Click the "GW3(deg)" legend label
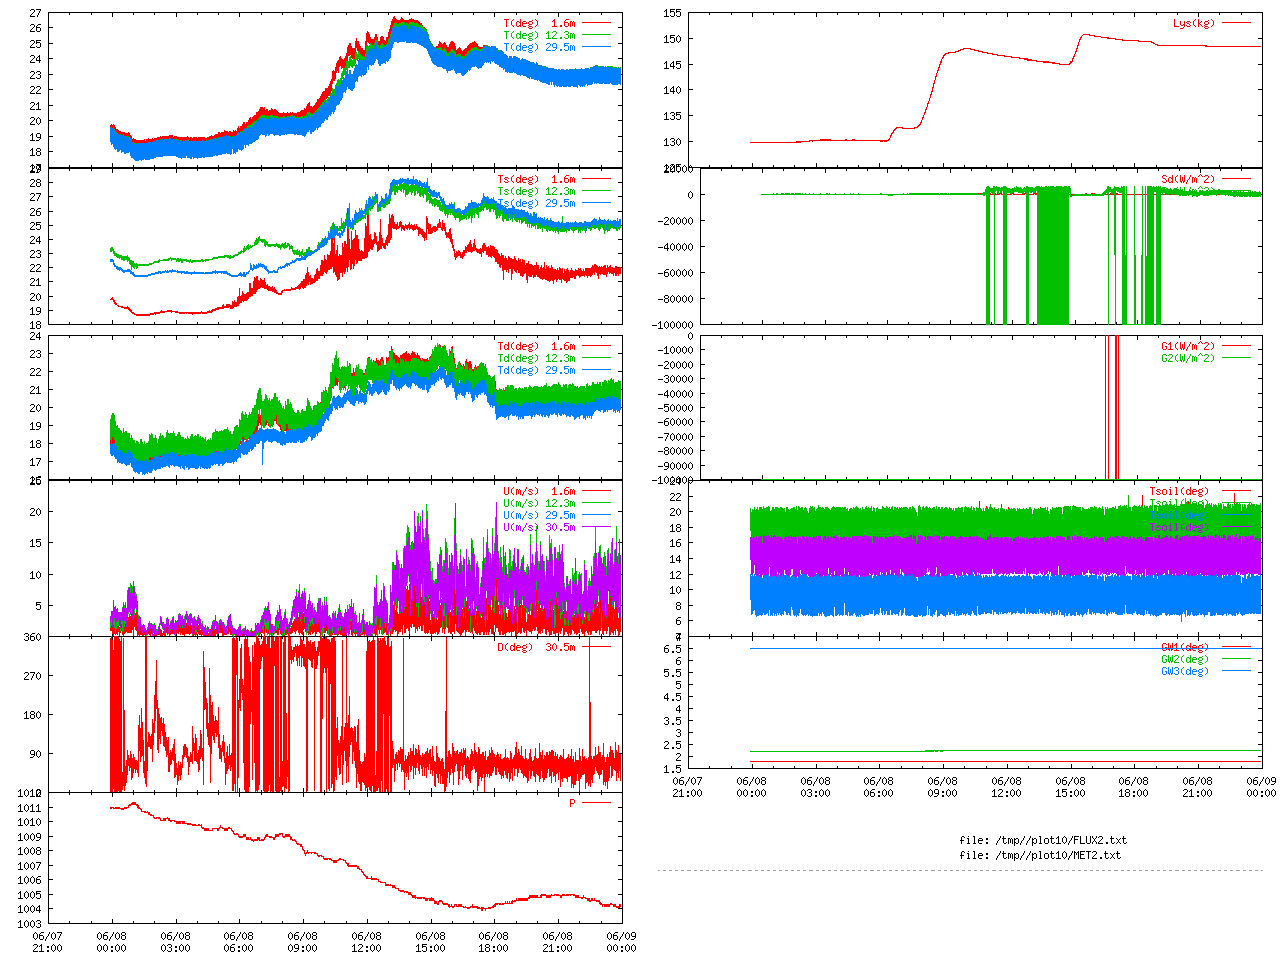This screenshot has height=960, width=1280. 1185,671
